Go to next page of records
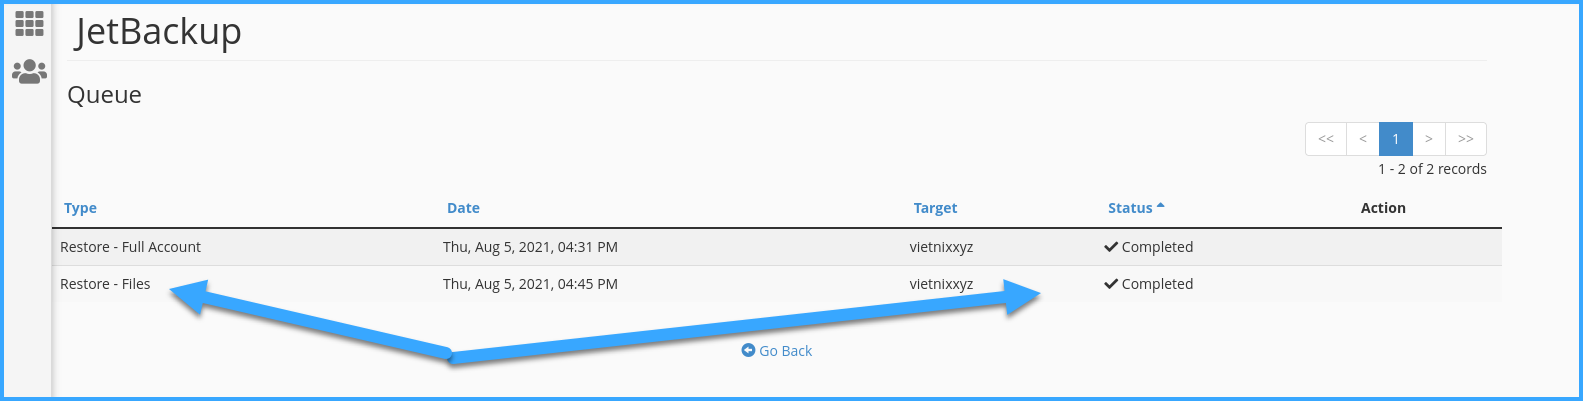Screen dimensions: 1583x401 click(1429, 139)
